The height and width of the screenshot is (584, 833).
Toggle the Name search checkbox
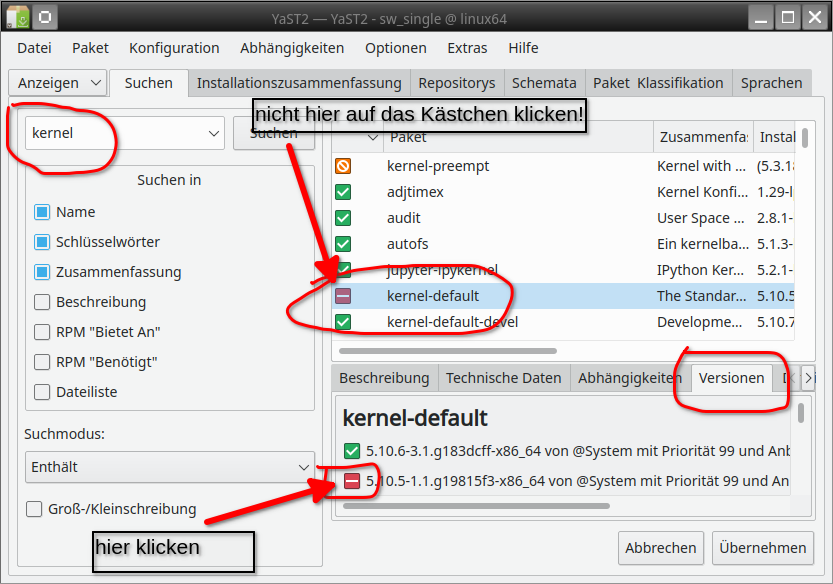tap(42, 212)
